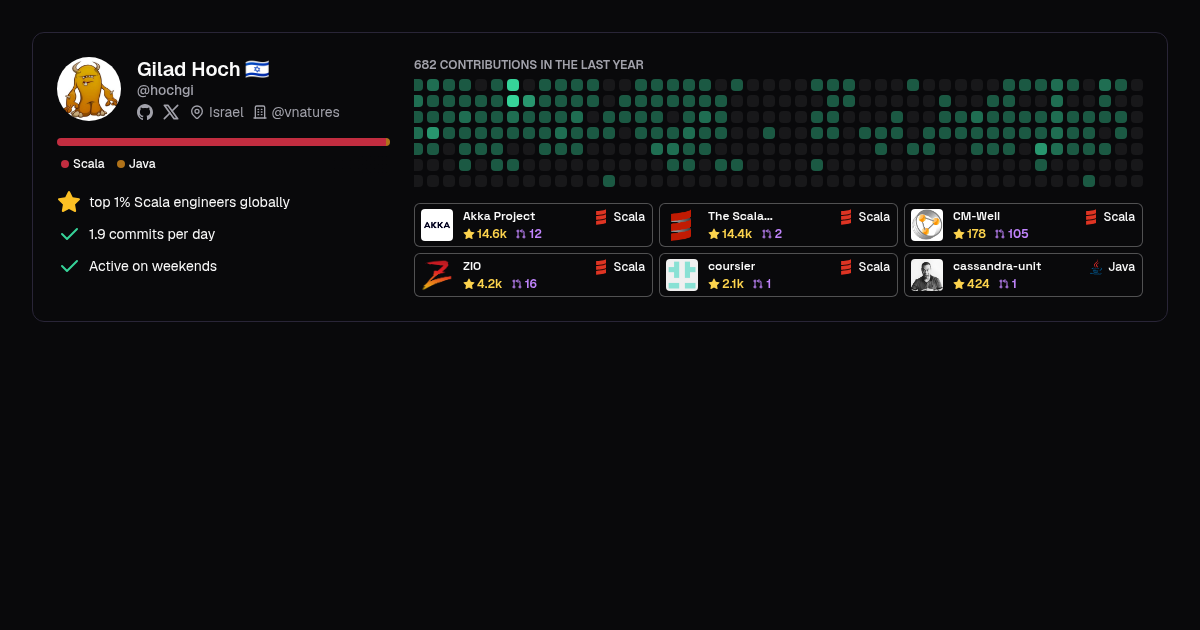
Task: Click the "Israel" location text
Action: tap(226, 112)
